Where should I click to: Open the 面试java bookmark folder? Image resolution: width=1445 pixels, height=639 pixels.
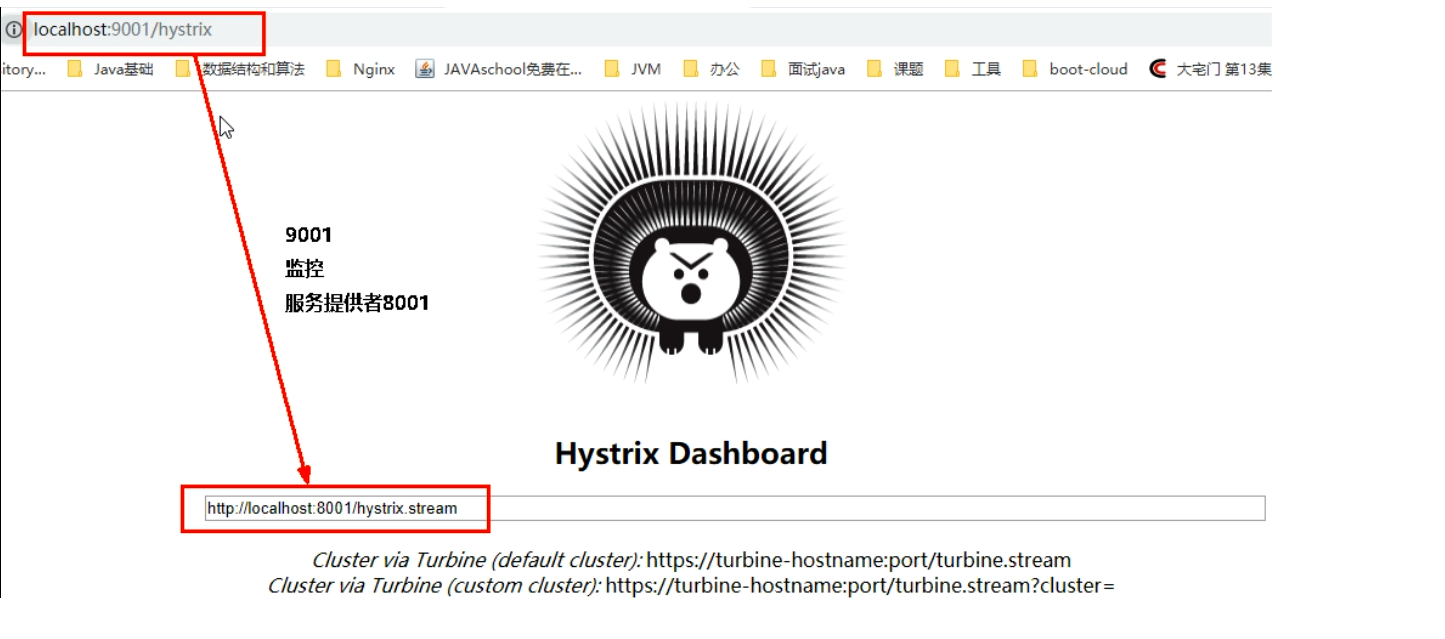pos(803,69)
